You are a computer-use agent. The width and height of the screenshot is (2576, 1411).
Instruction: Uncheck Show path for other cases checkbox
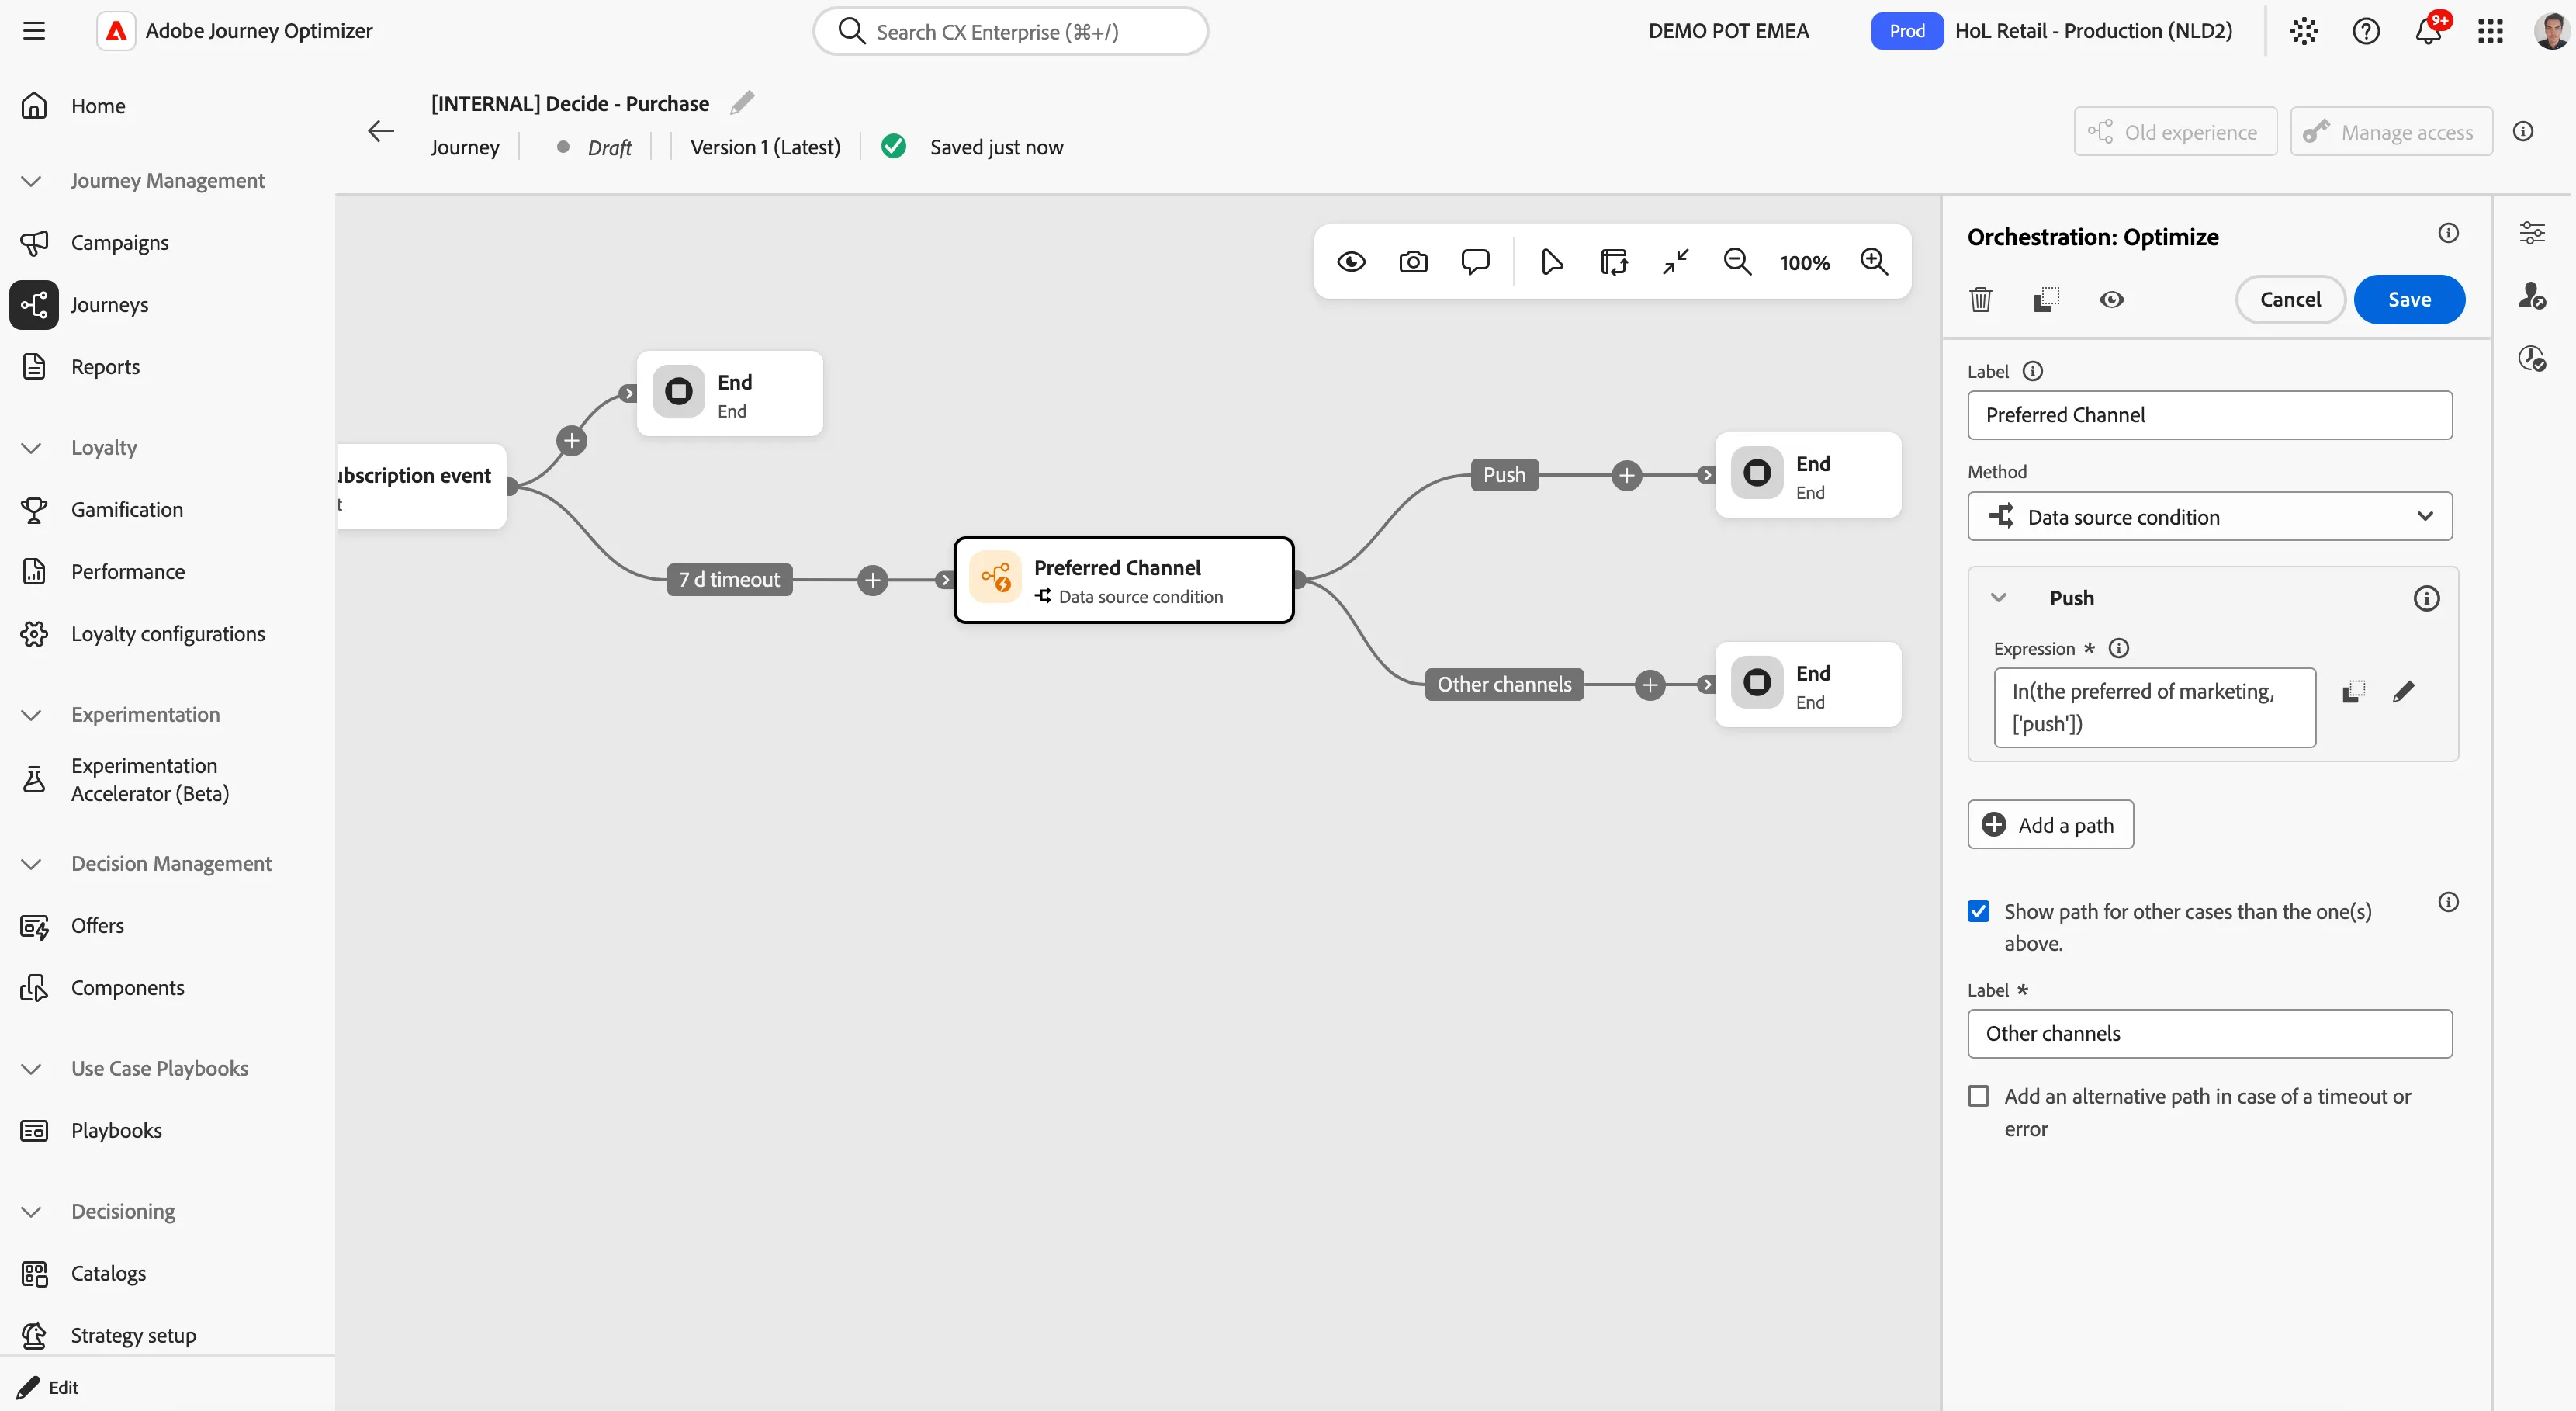1978,911
